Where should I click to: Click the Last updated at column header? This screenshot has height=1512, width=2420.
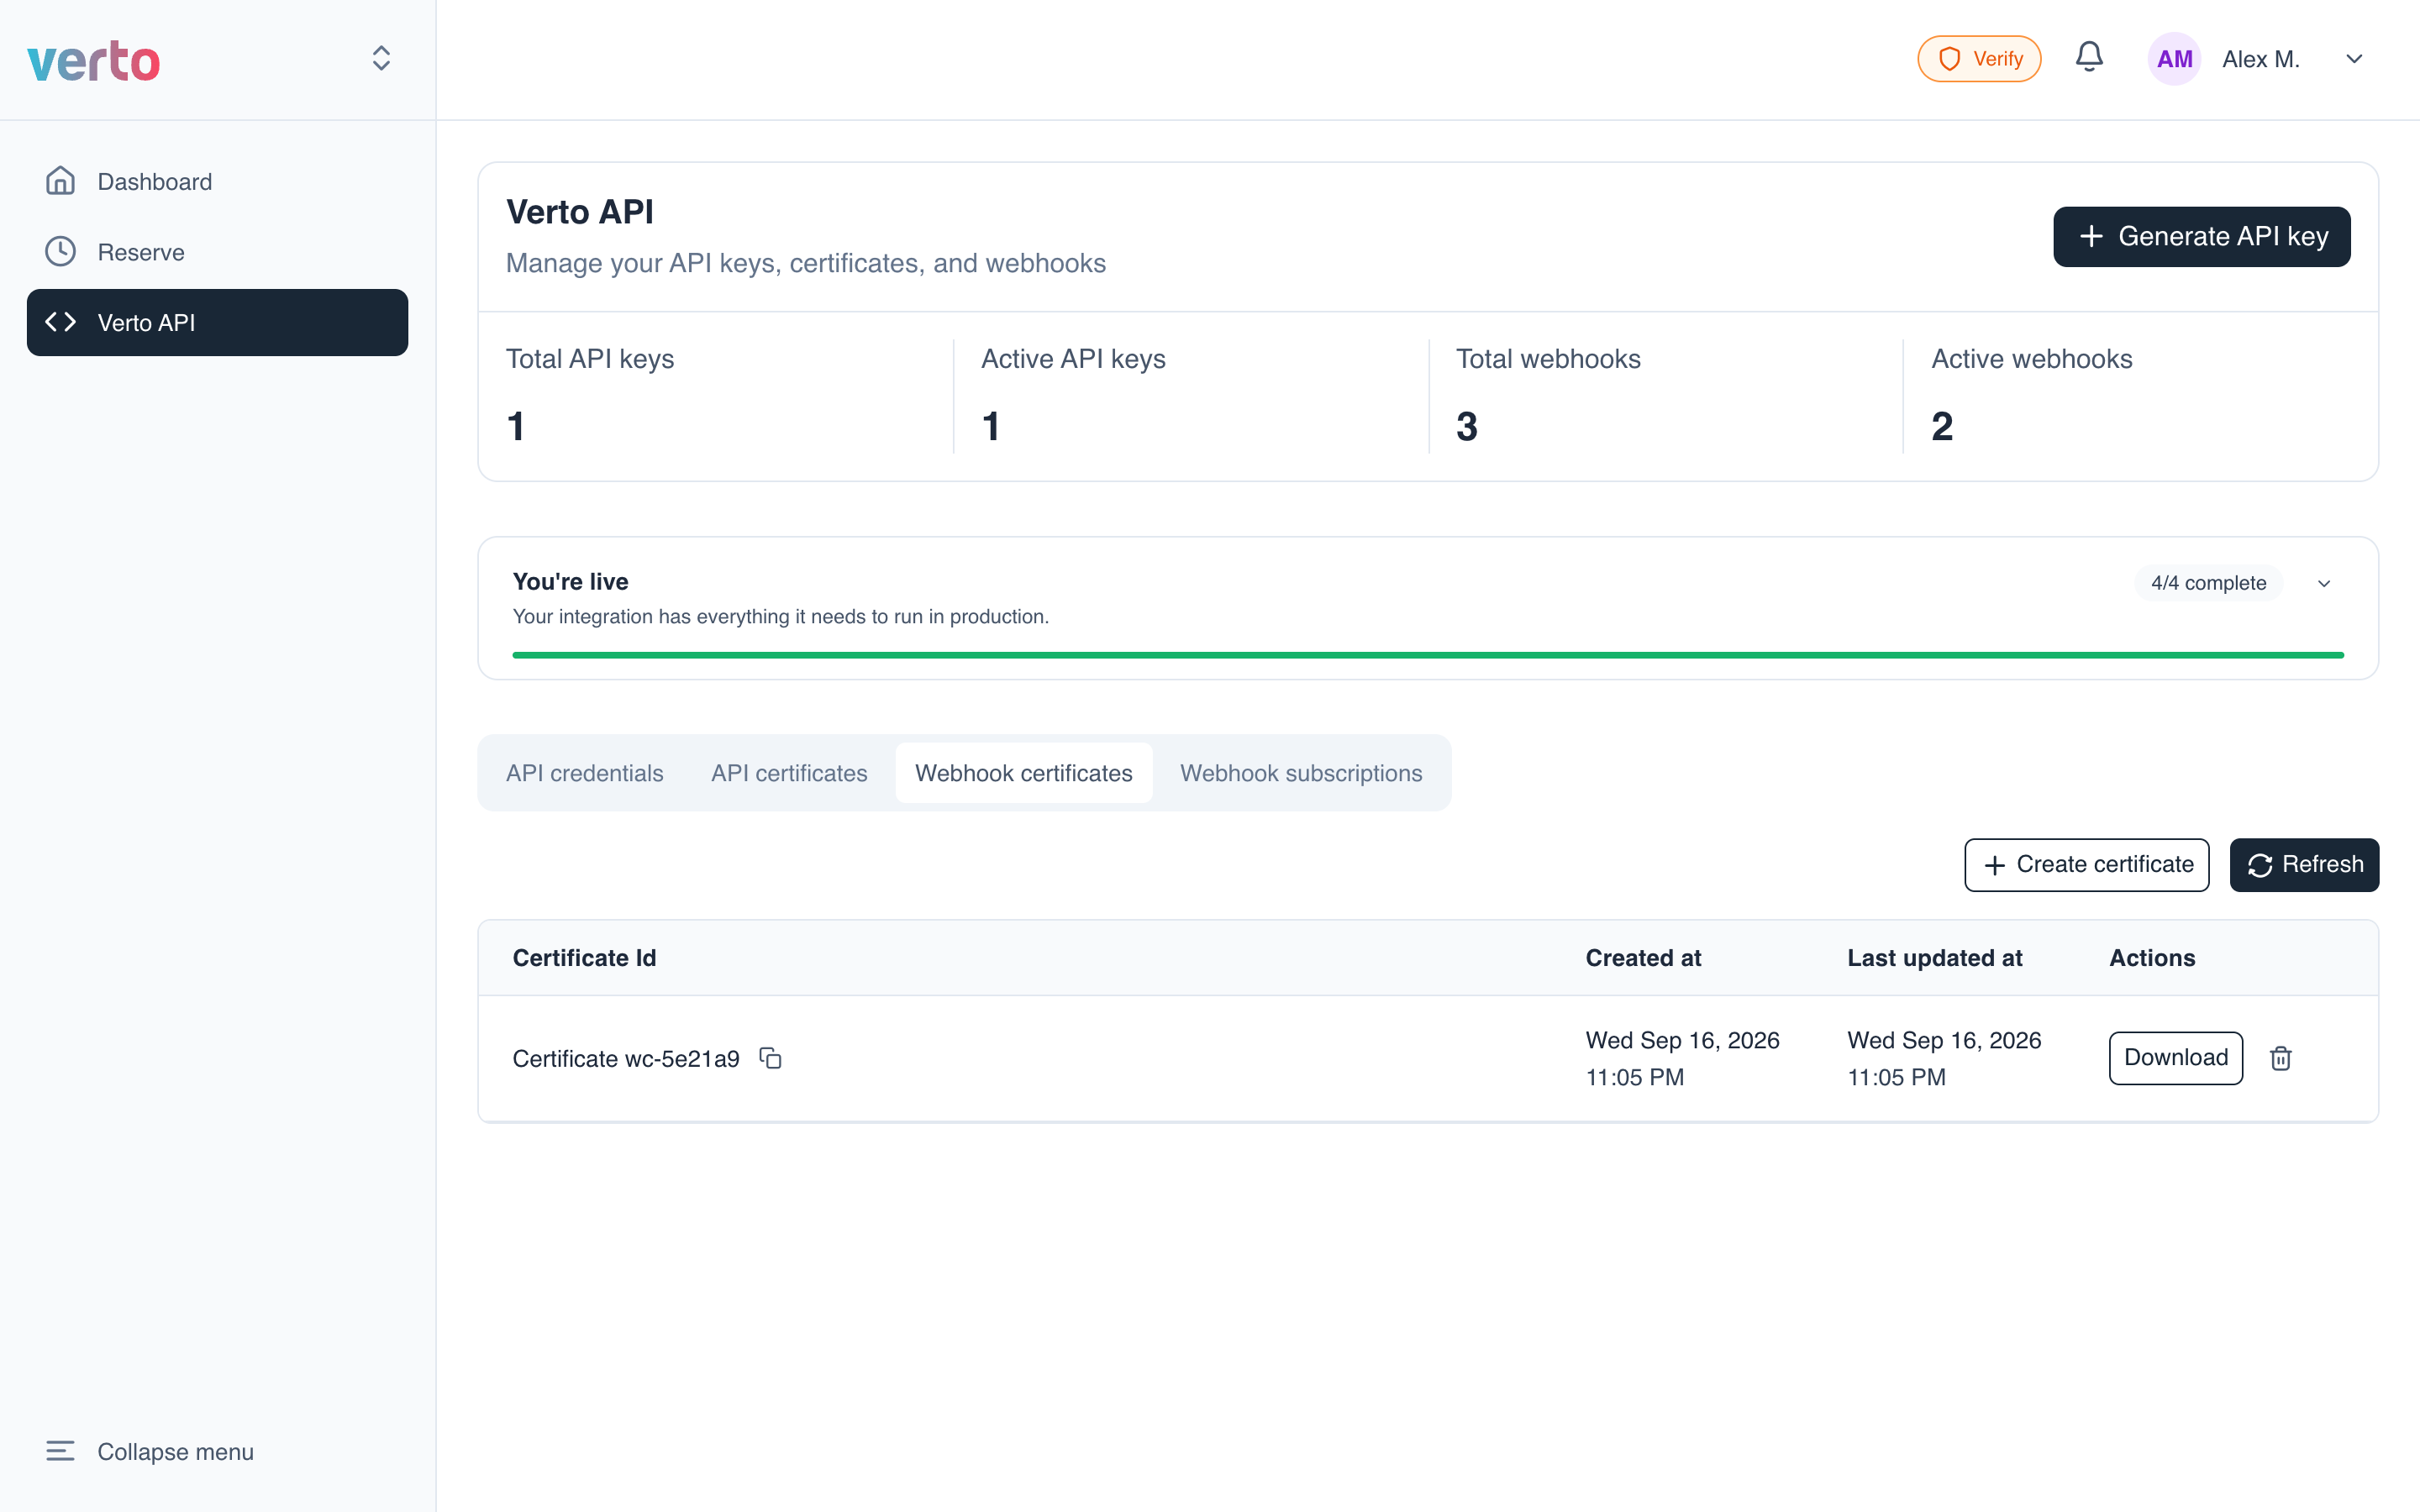click(1934, 958)
